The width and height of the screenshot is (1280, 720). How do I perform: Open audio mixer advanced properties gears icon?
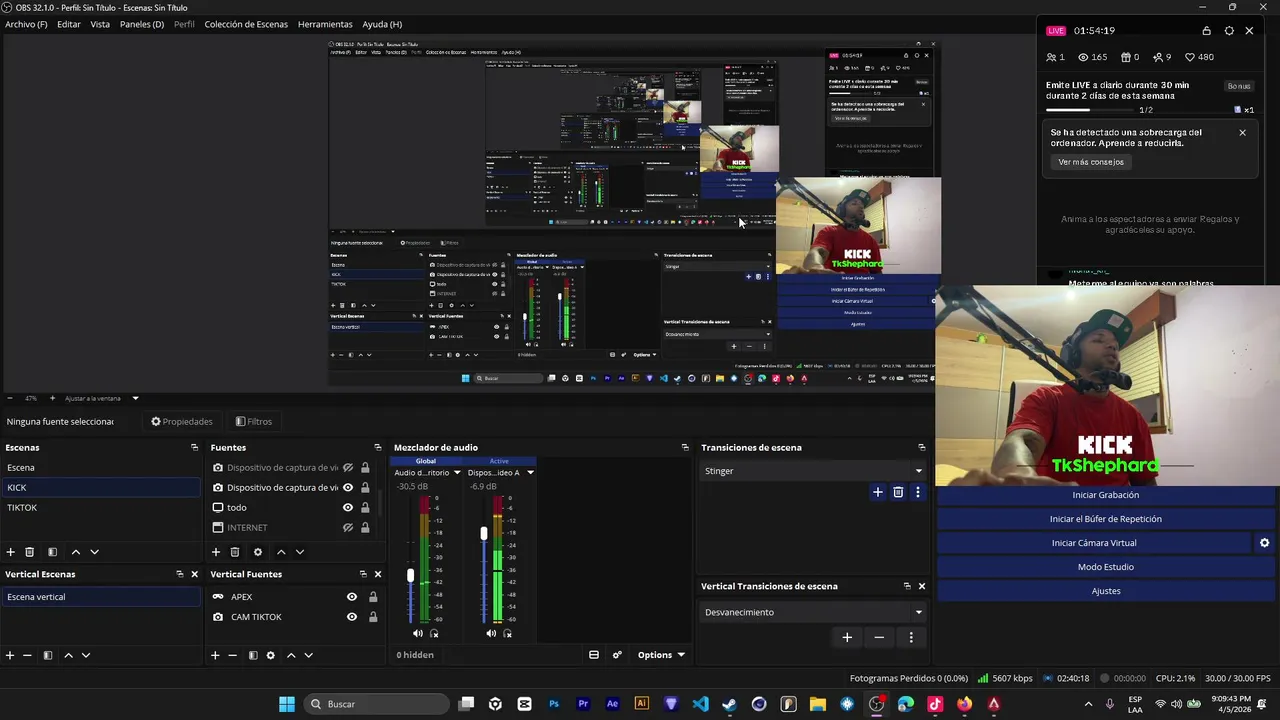[617, 655]
